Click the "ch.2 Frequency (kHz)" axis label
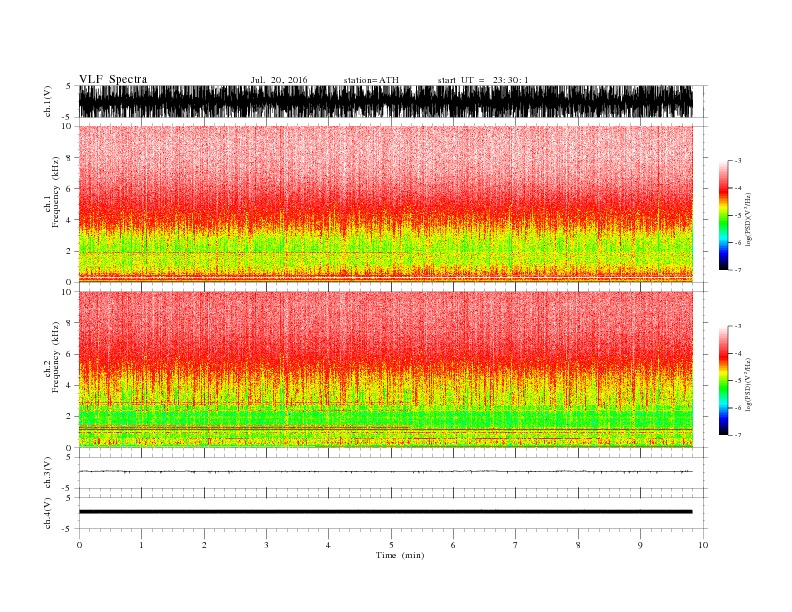 tap(52, 358)
